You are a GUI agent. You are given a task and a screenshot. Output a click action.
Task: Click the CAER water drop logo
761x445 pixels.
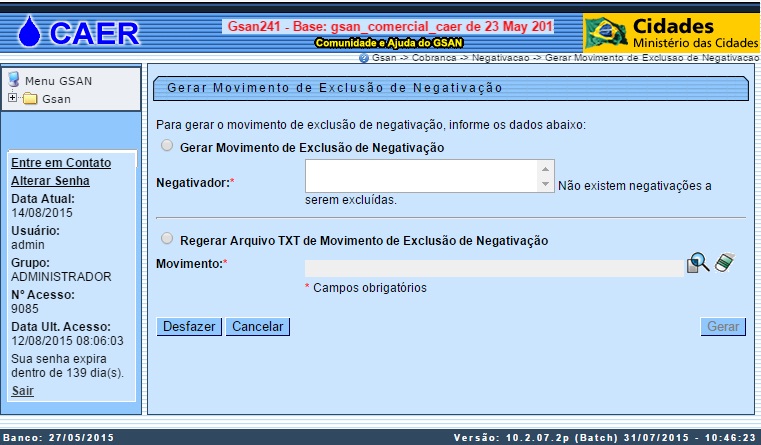(29, 32)
